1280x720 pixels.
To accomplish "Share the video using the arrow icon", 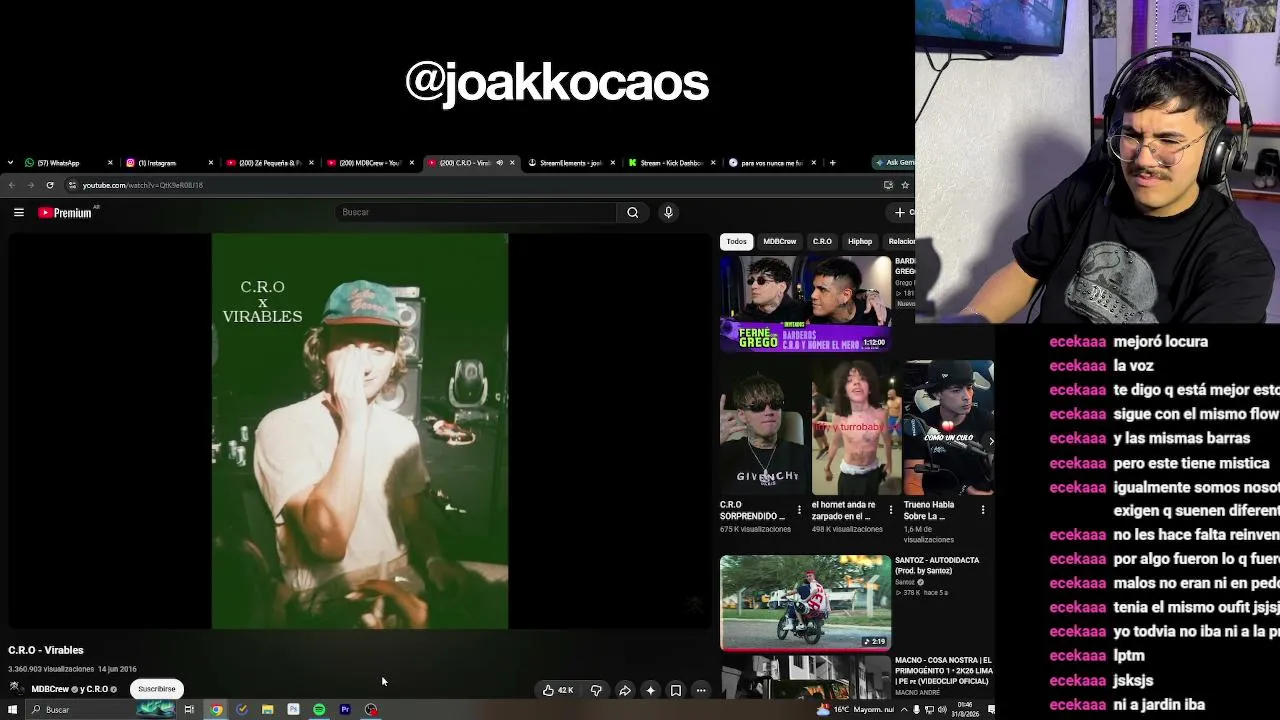I will [x=624, y=690].
